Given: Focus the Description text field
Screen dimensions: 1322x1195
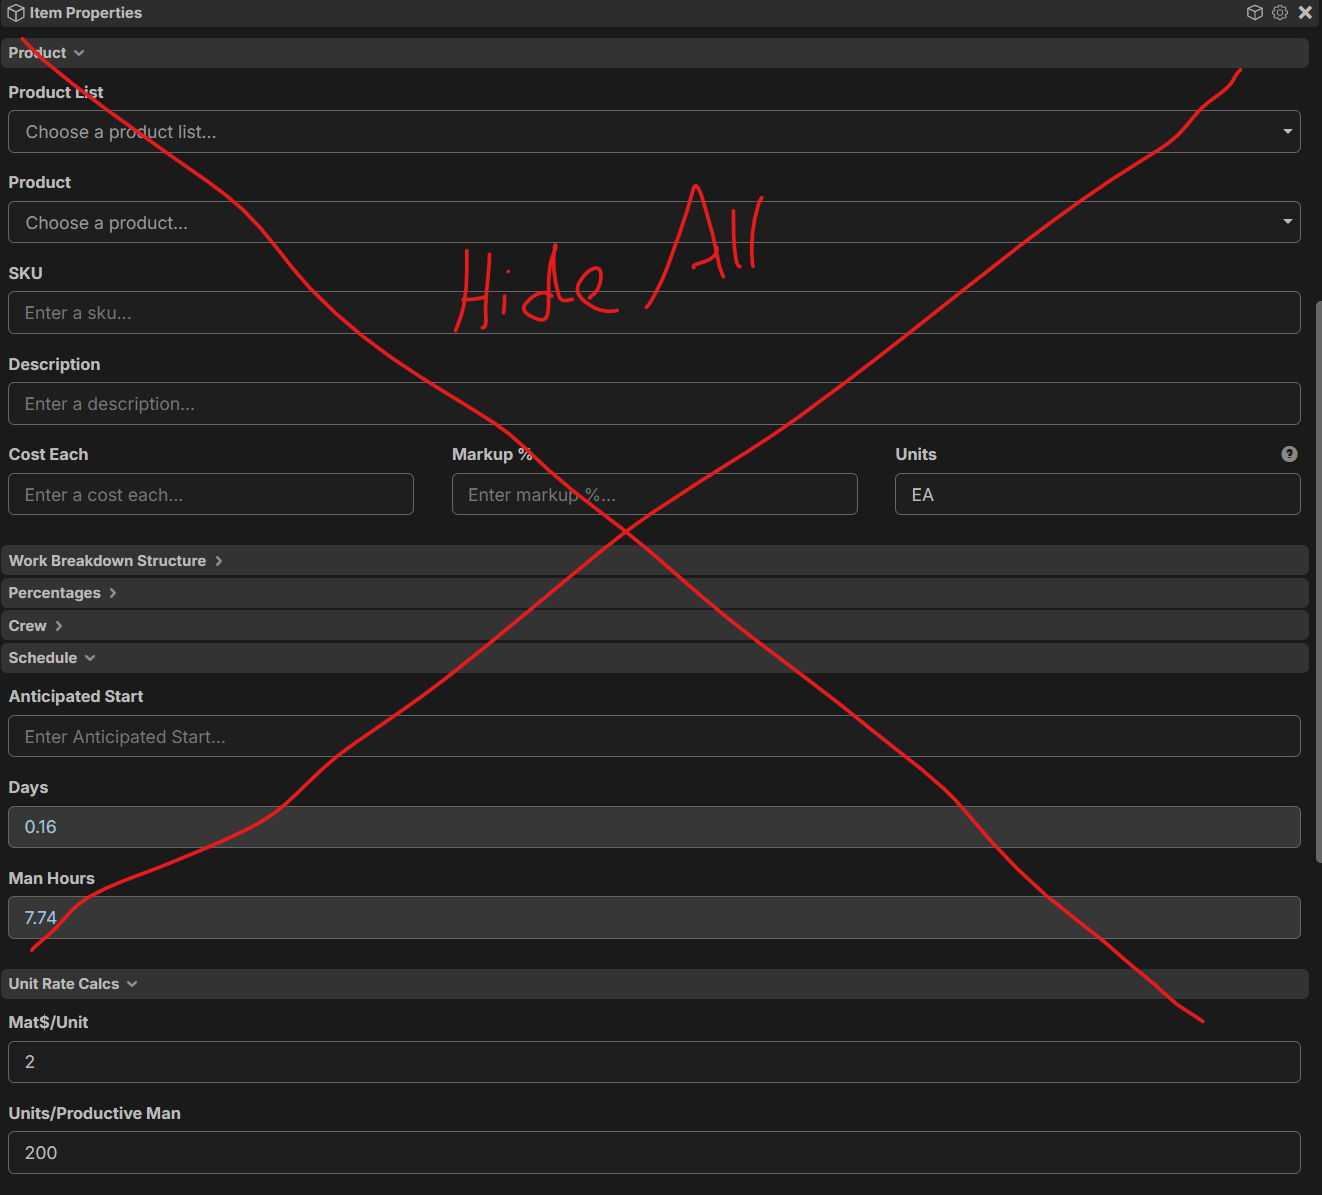Looking at the screenshot, I should pyautogui.click(x=654, y=404).
